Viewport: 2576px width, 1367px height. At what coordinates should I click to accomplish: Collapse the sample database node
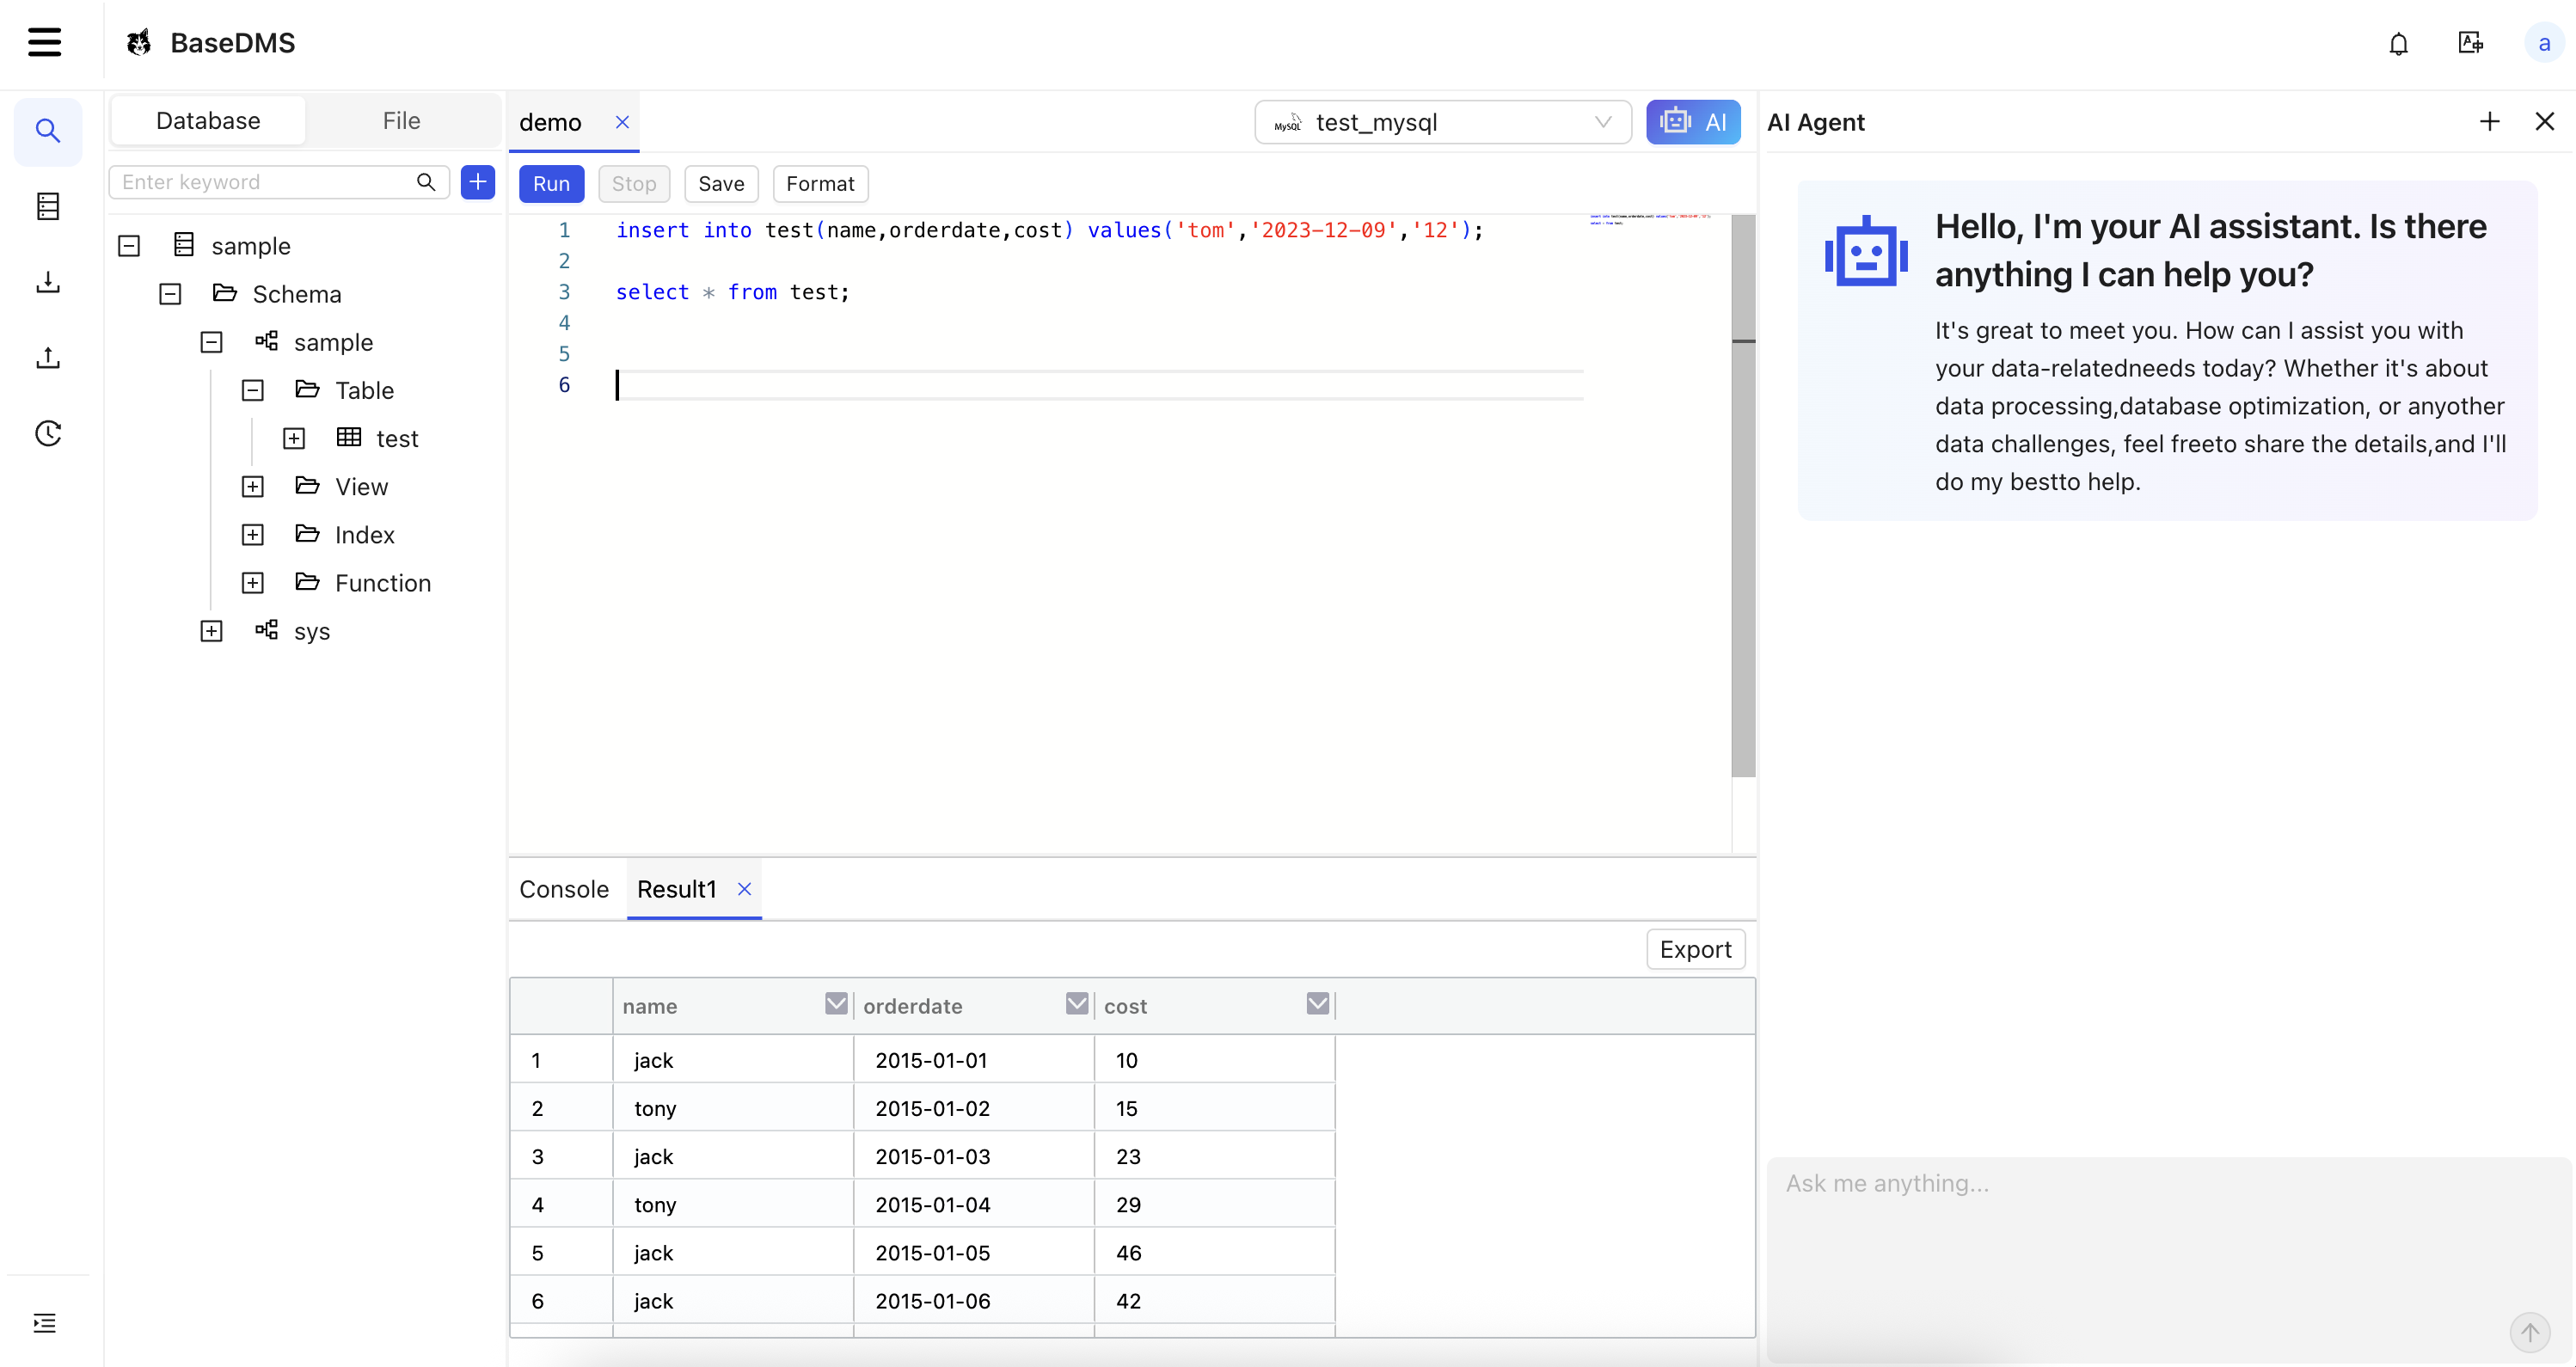tap(129, 246)
